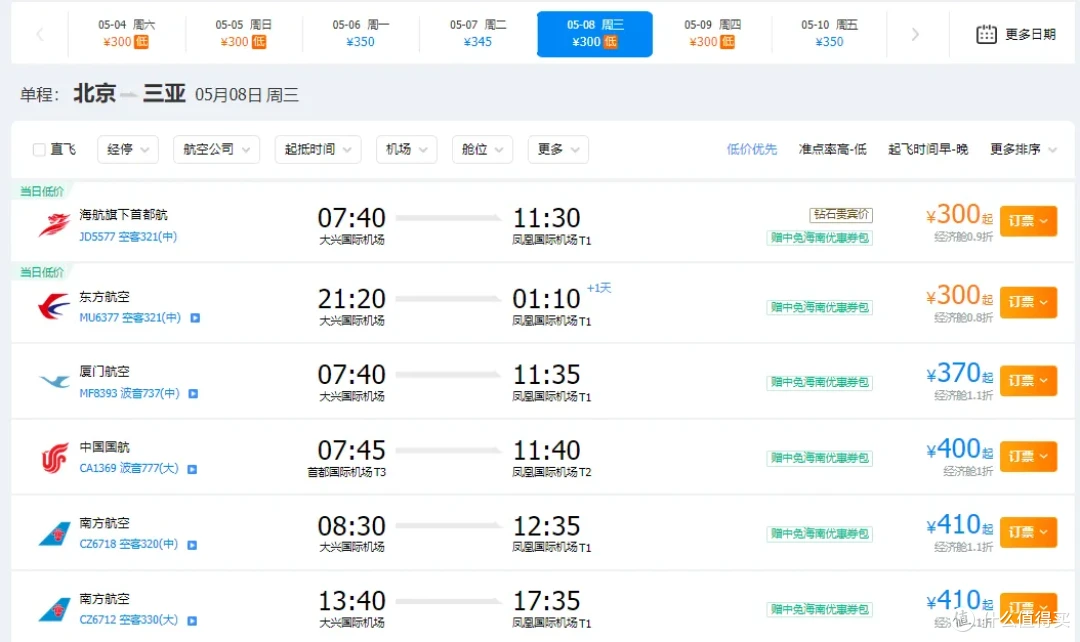The height and width of the screenshot is (642, 1080).
Task: Click the ¥370 price for MF8393
Action: [x=959, y=373]
